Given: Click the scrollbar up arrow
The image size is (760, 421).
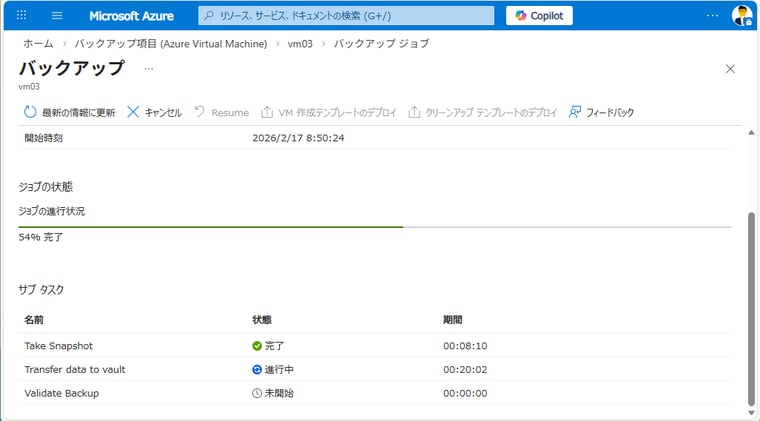Looking at the screenshot, I should 751,132.
